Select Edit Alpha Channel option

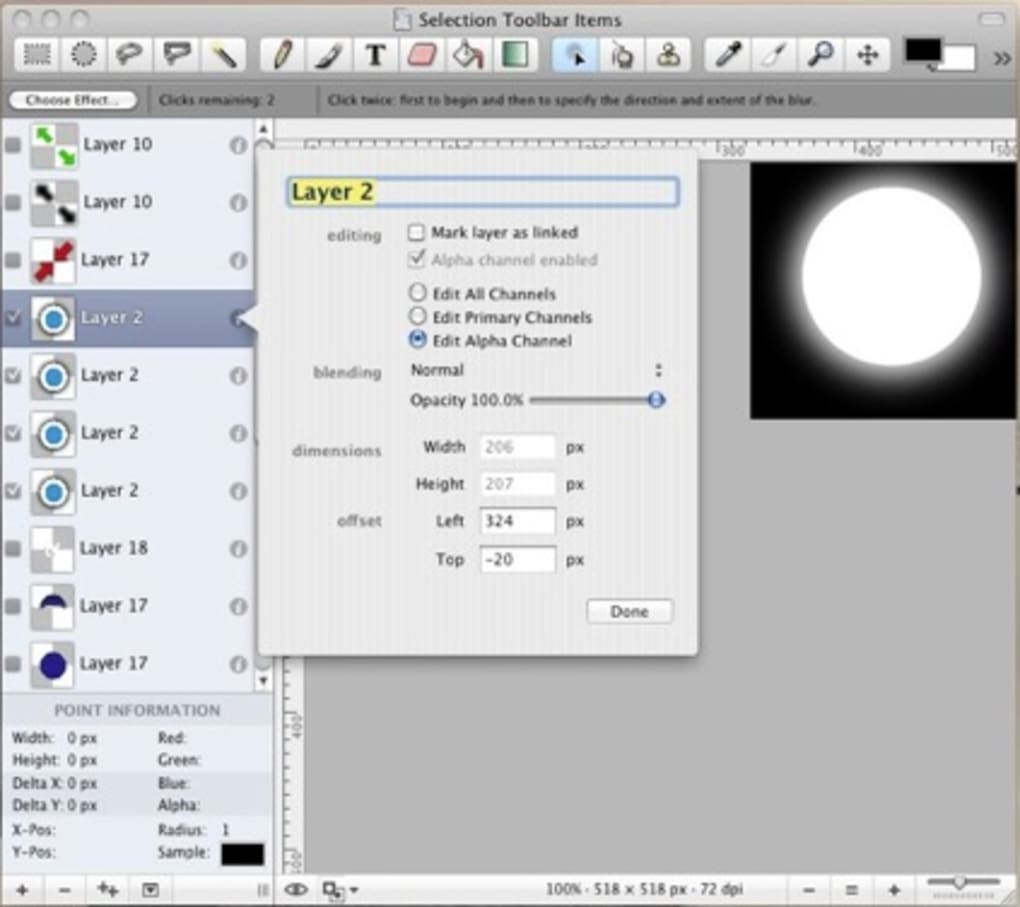pyautogui.click(x=417, y=340)
